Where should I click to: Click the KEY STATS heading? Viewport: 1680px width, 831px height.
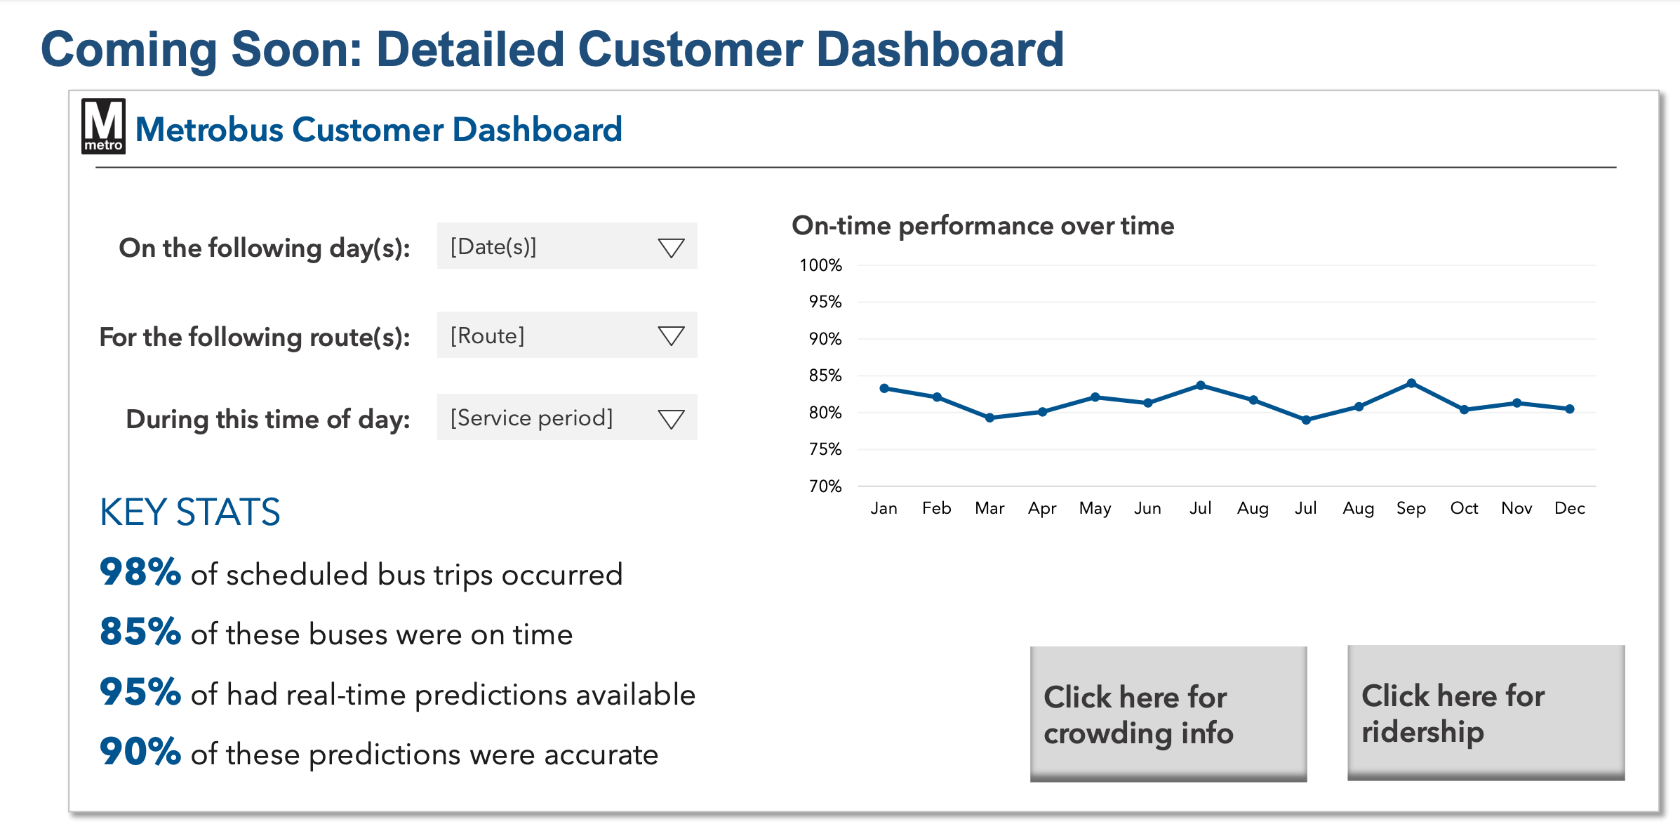tap(190, 512)
